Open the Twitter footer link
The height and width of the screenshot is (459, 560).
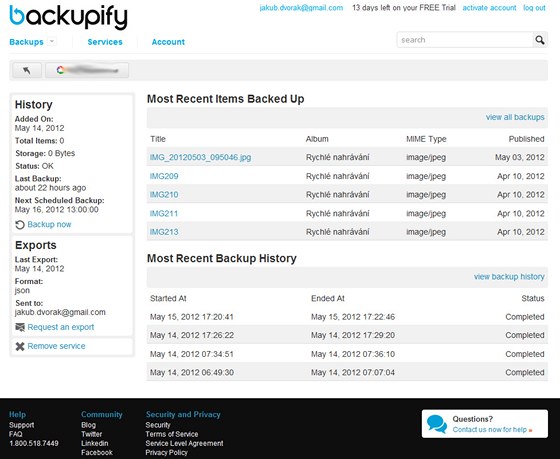[91, 434]
